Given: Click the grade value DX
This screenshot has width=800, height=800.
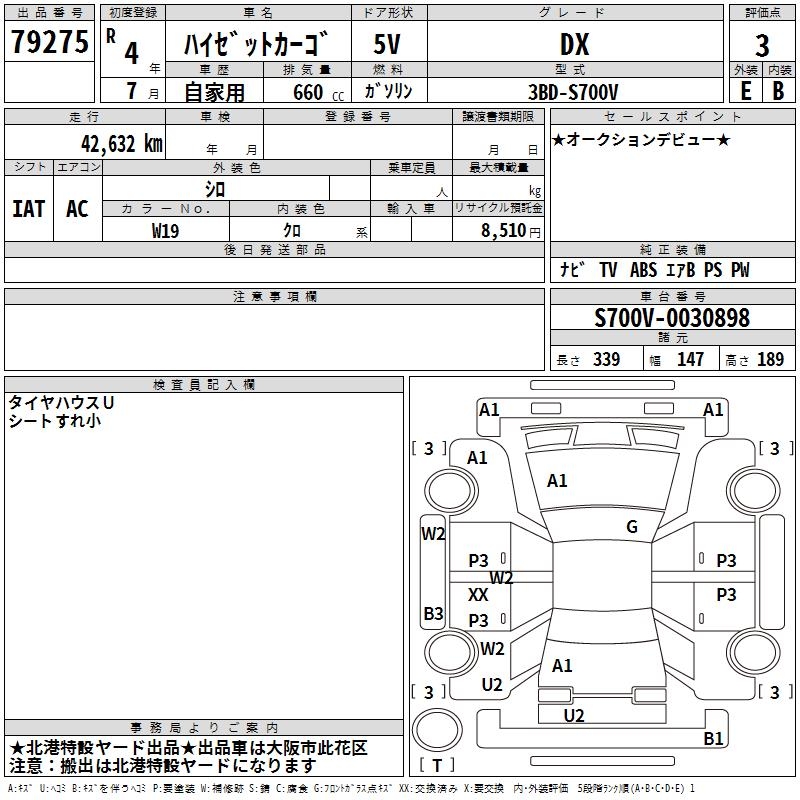Looking at the screenshot, I should point(574,44).
